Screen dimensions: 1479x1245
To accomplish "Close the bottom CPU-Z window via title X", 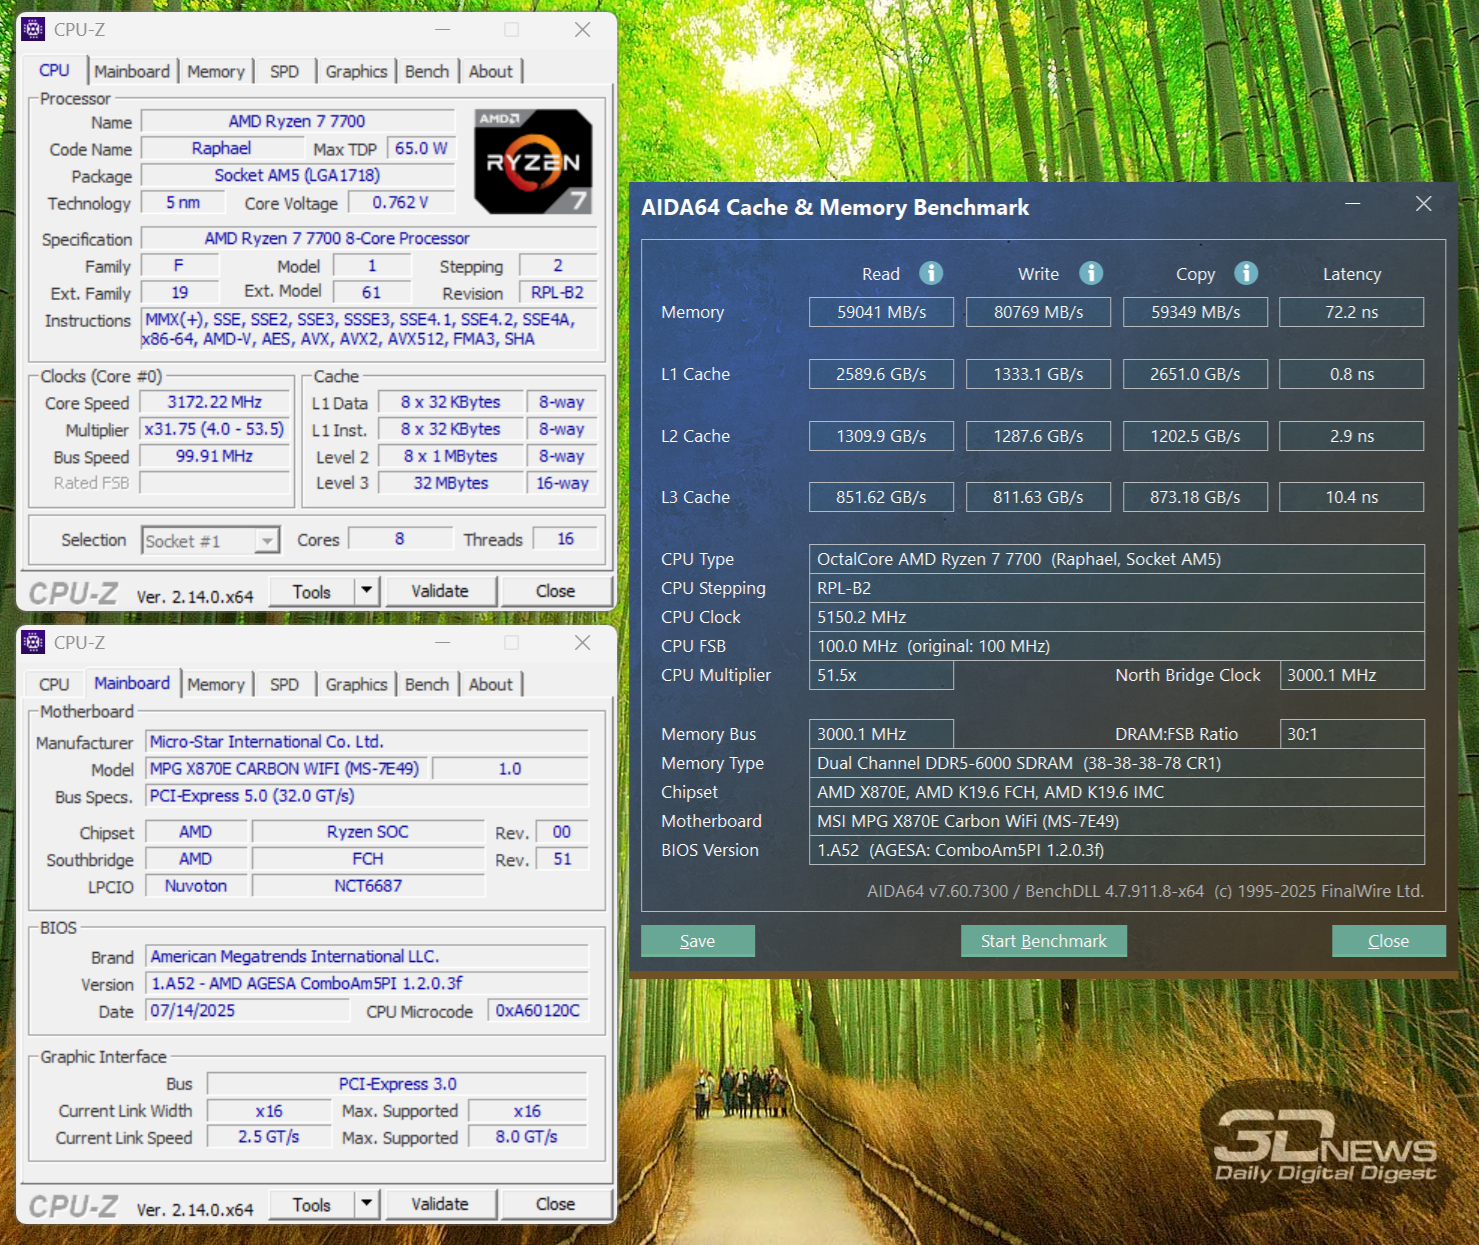I will (582, 642).
